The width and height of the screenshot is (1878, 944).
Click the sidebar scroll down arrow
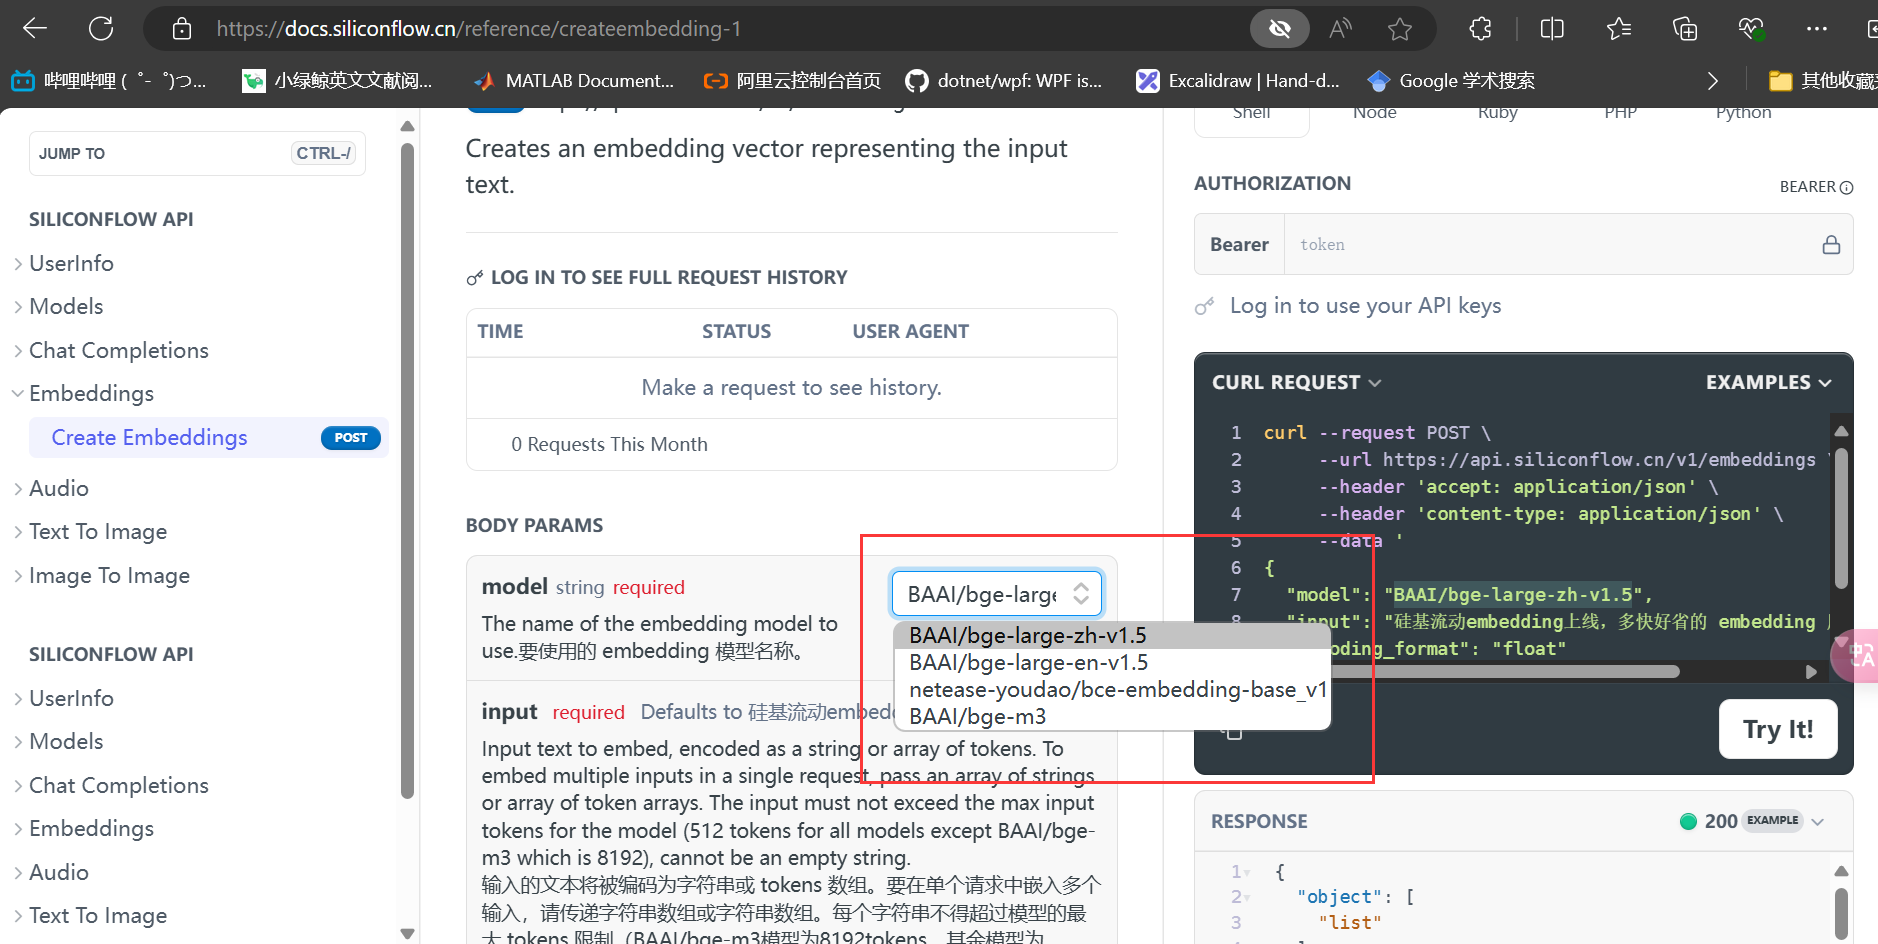pos(407,933)
